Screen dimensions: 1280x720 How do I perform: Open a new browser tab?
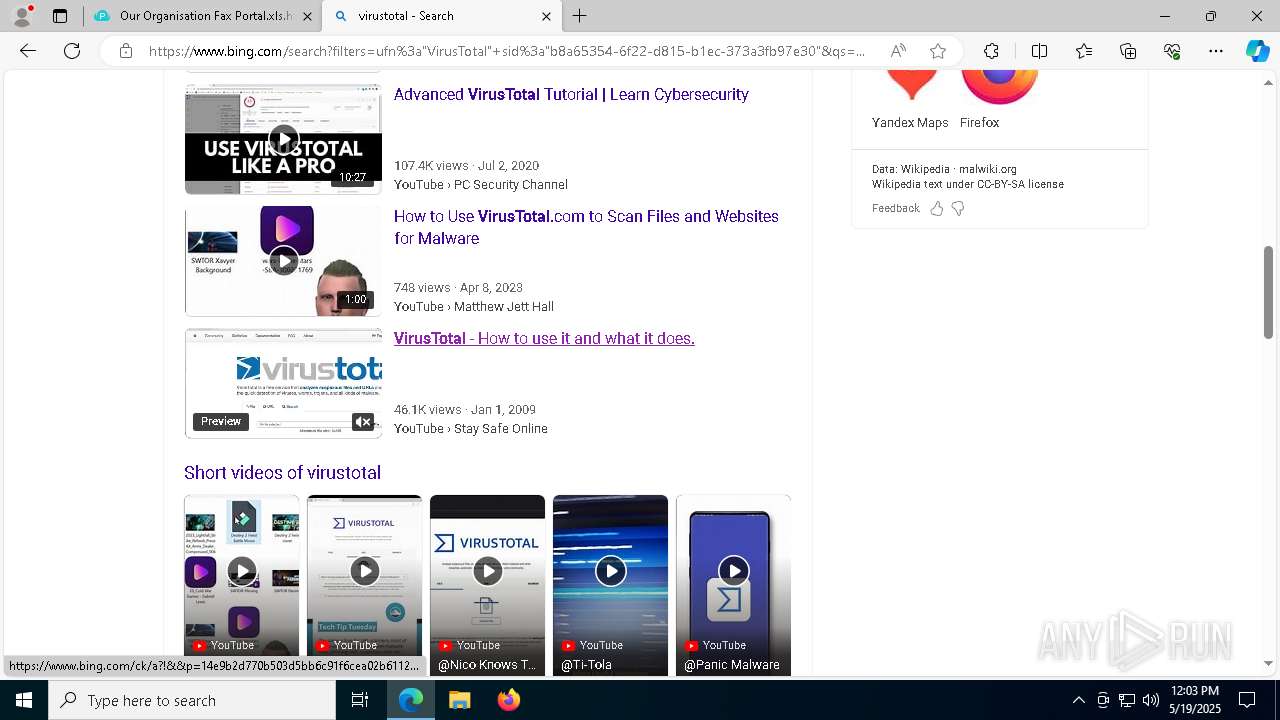[580, 16]
